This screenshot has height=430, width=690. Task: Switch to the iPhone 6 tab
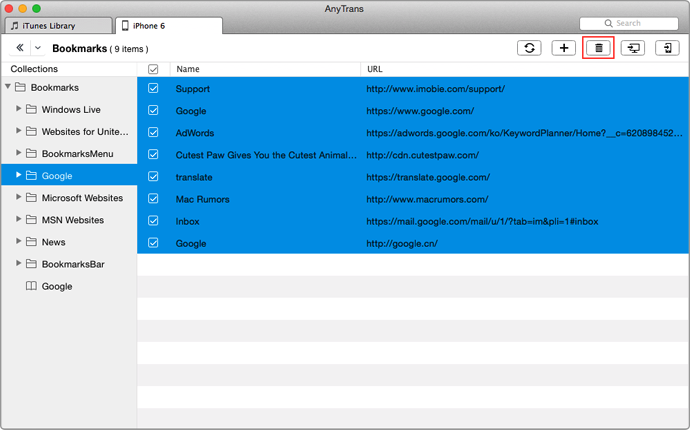[169, 26]
